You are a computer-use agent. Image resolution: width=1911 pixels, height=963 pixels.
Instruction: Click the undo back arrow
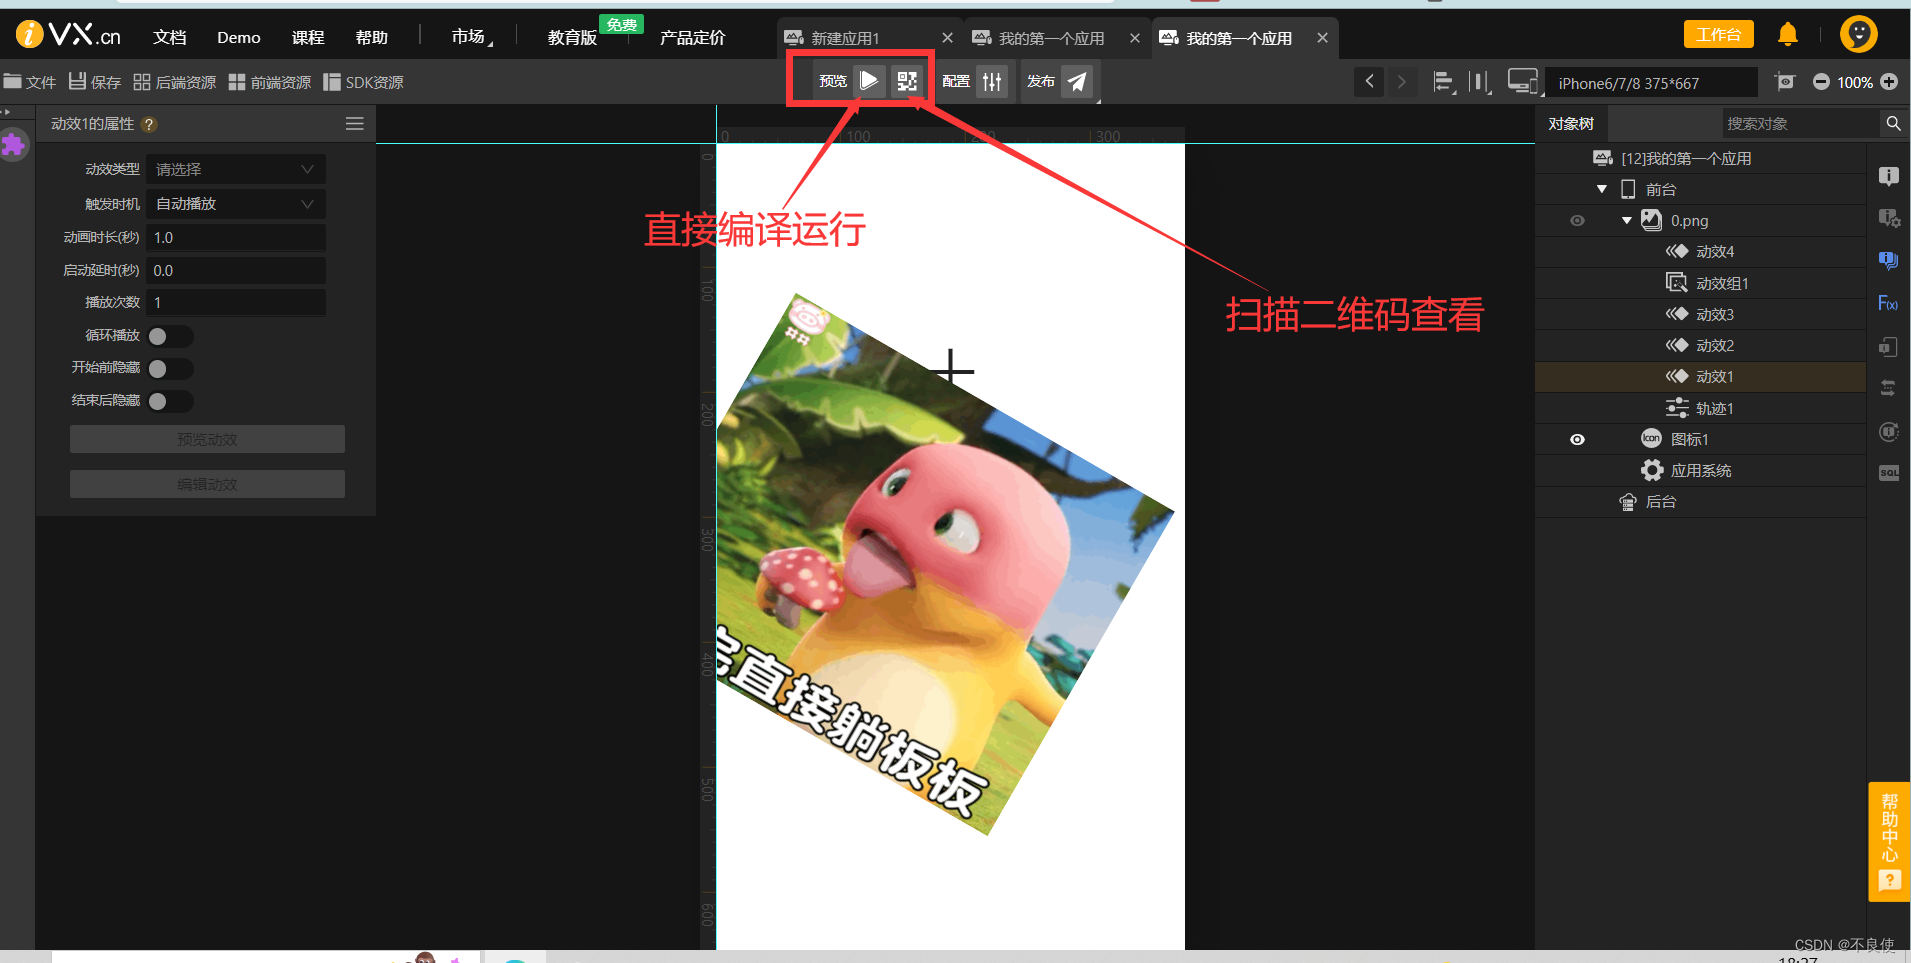pyautogui.click(x=1369, y=81)
